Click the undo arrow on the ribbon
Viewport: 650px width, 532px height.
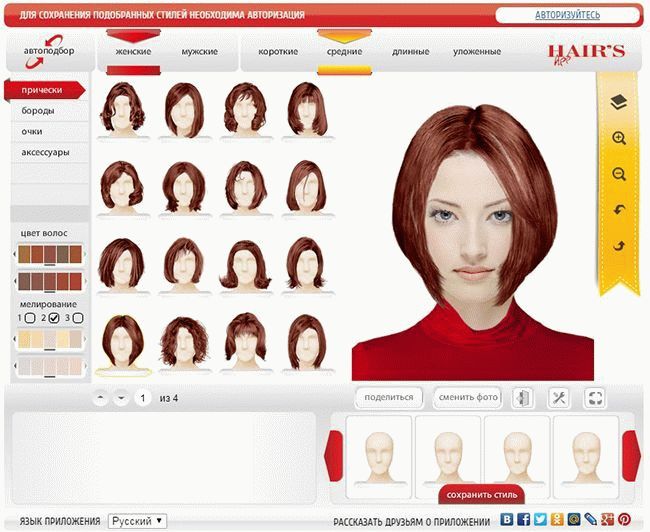[x=618, y=210]
